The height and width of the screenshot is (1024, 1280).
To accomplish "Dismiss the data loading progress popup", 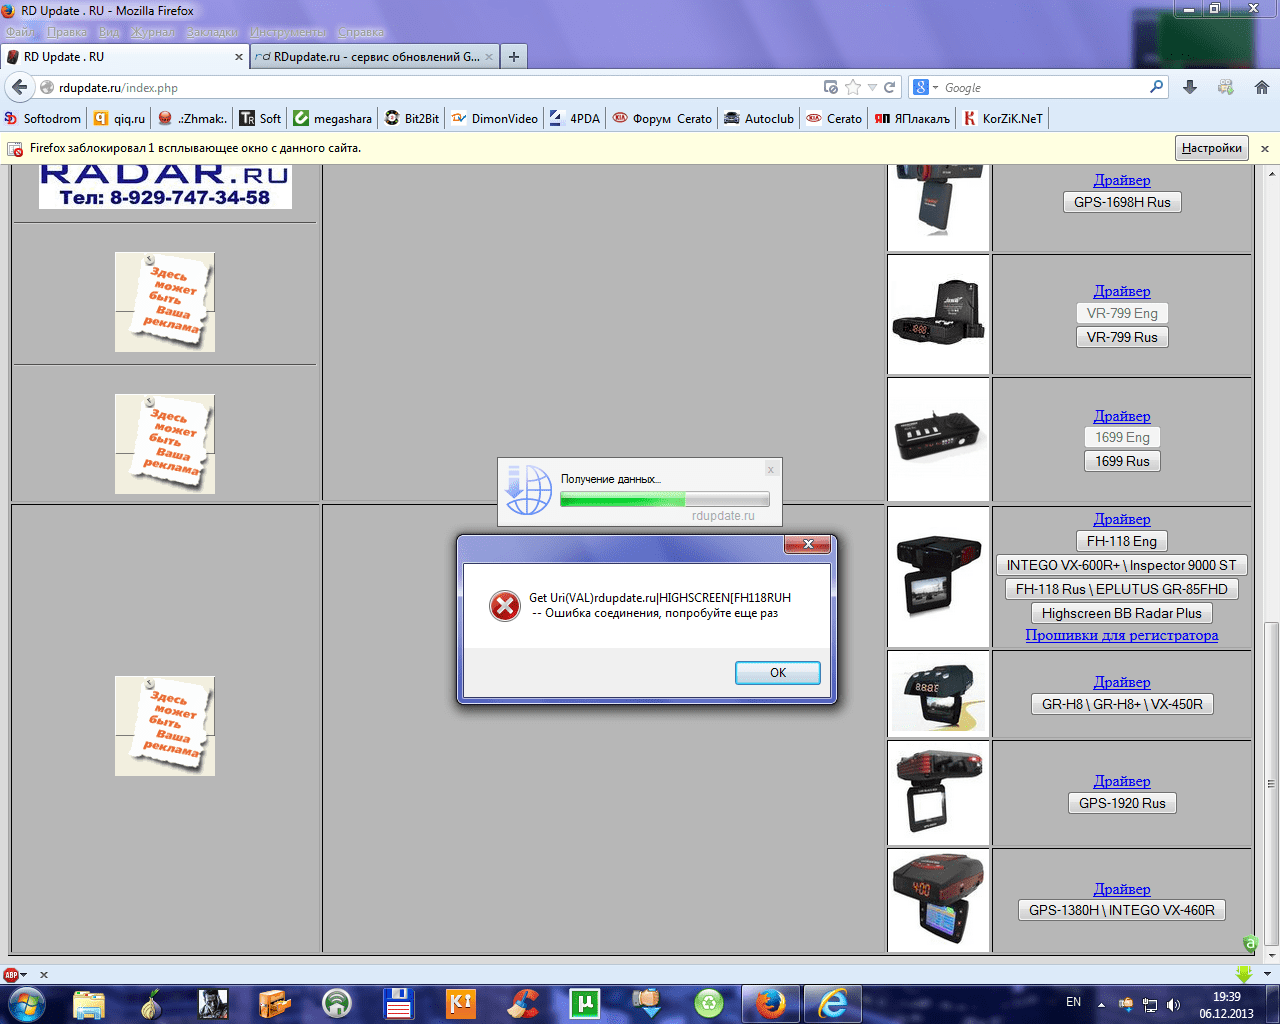I will (x=770, y=469).
